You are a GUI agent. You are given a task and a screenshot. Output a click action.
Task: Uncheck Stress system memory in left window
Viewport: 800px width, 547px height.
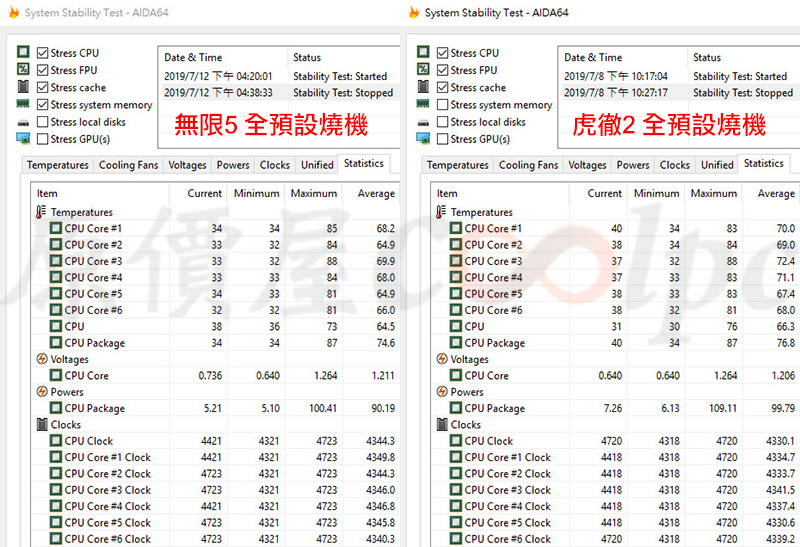point(42,105)
